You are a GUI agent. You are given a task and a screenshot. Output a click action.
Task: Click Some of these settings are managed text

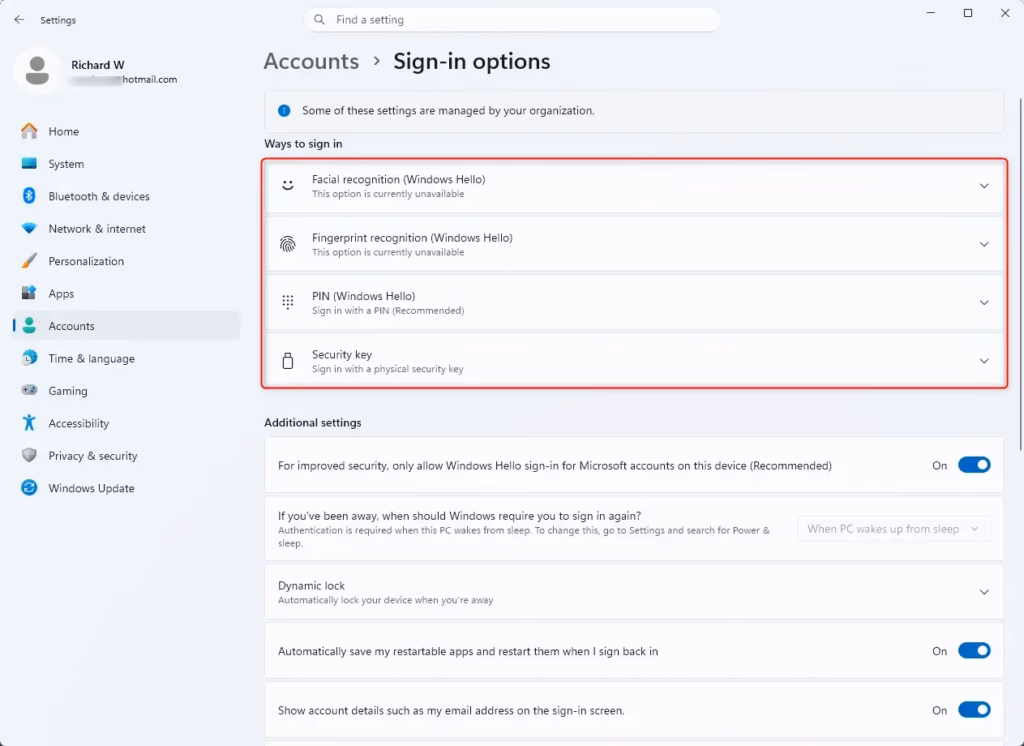coord(448,110)
